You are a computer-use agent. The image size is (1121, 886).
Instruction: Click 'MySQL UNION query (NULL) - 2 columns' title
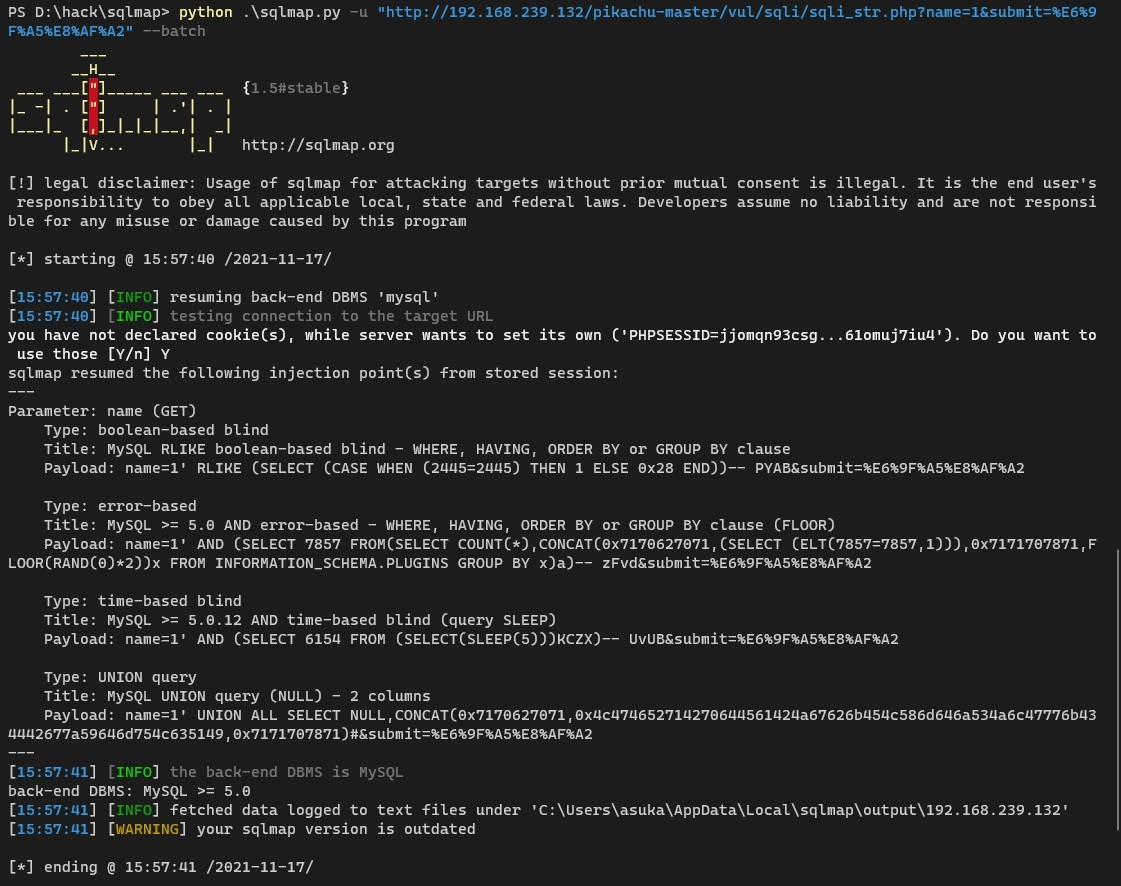click(269, 696)
